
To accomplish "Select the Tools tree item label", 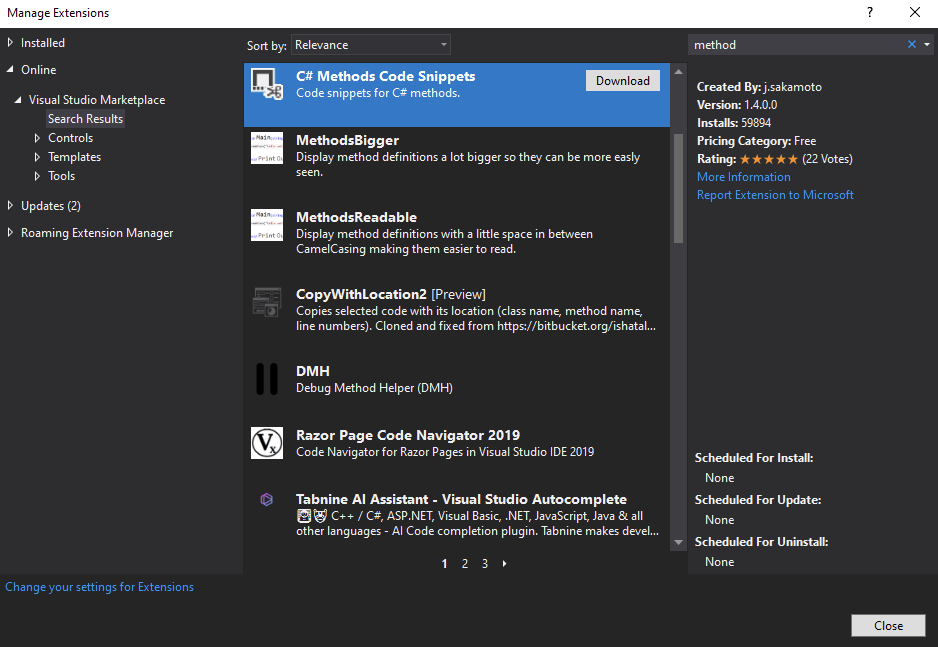I will point(62,176).
